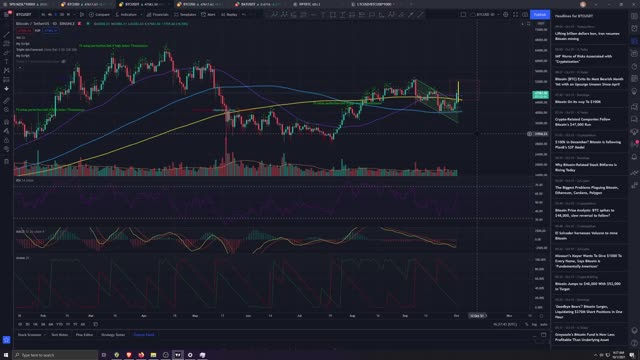Open the Text Notes tab
This screenshot has height=360, width=640.
tap(60, 335)
